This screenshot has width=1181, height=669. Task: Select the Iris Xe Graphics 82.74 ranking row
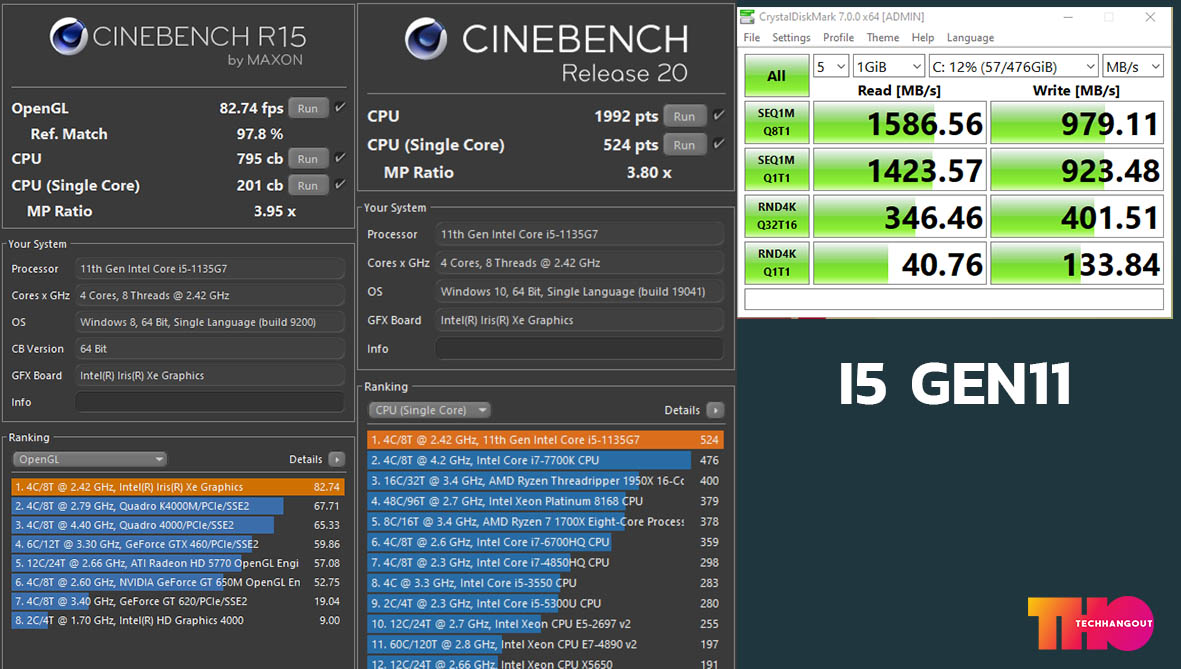tap(178, 487)
